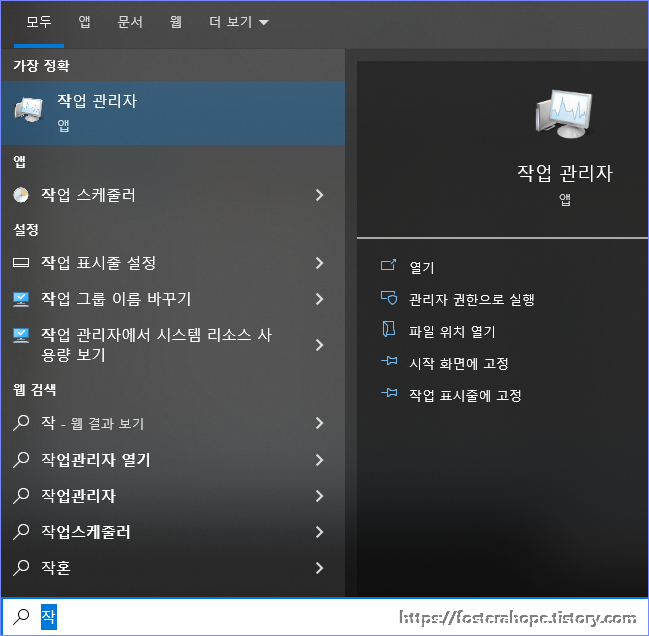The height and width of the screenshot is (636, 649).
Task: Click the 작업 관리자 title in preview pane
Action: 565,173
